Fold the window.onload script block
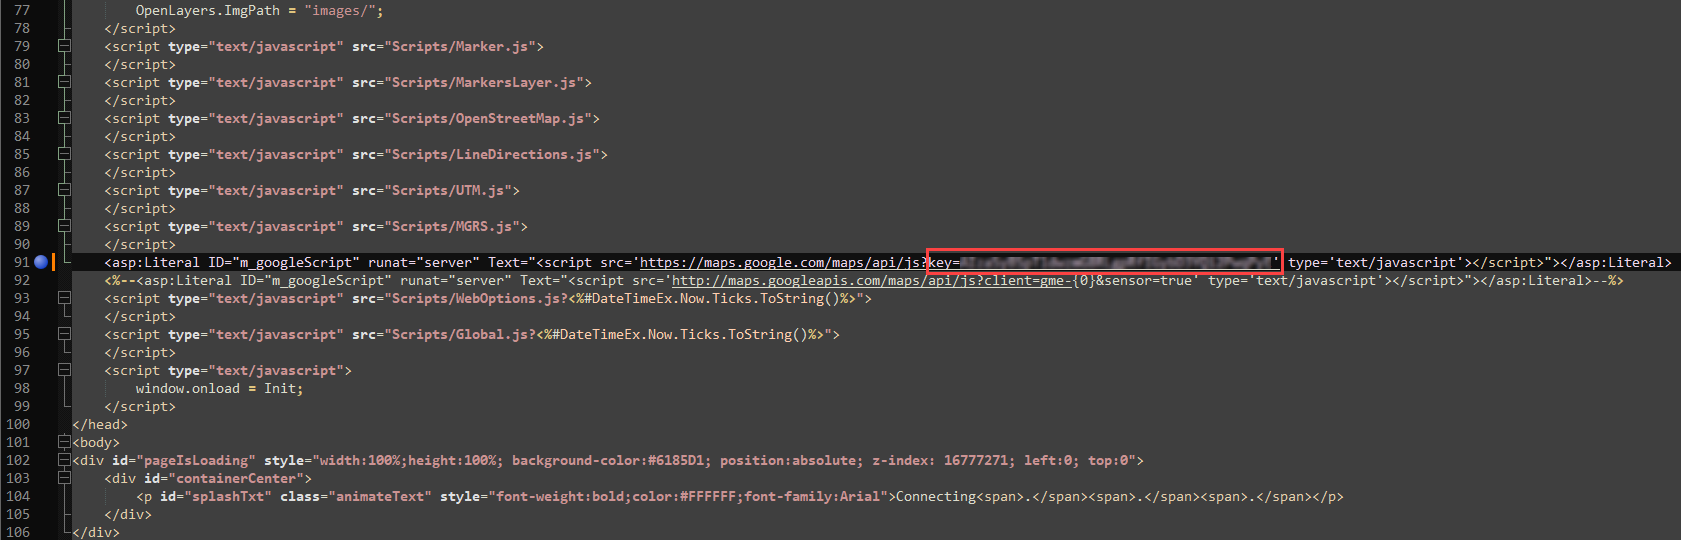This screenshot has width=1681, height=540. [x=64, y=370]
